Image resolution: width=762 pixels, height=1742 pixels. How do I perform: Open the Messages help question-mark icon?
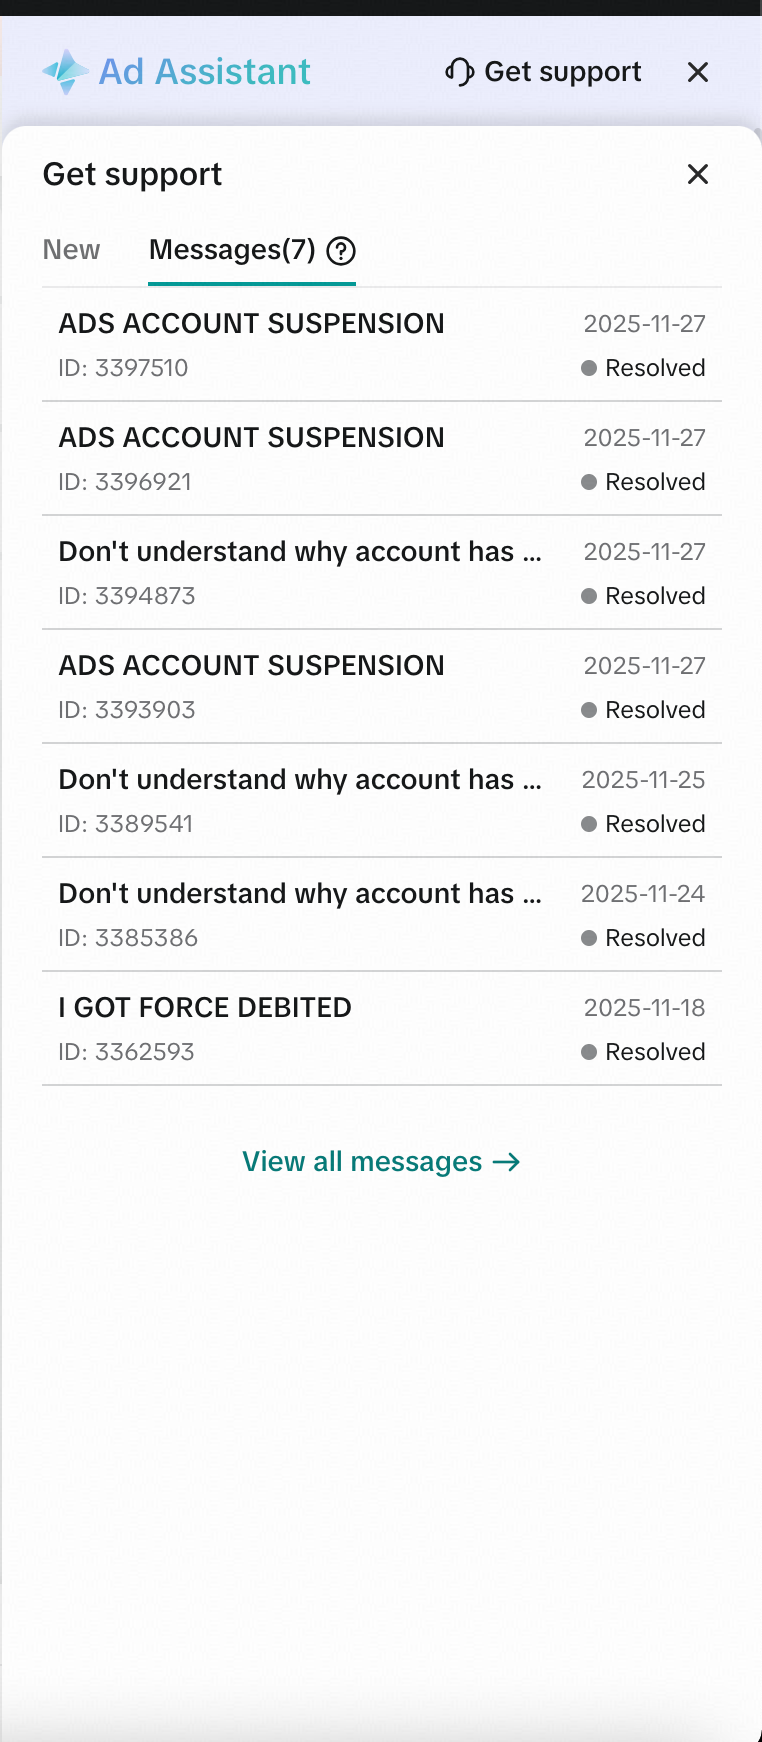341,250
